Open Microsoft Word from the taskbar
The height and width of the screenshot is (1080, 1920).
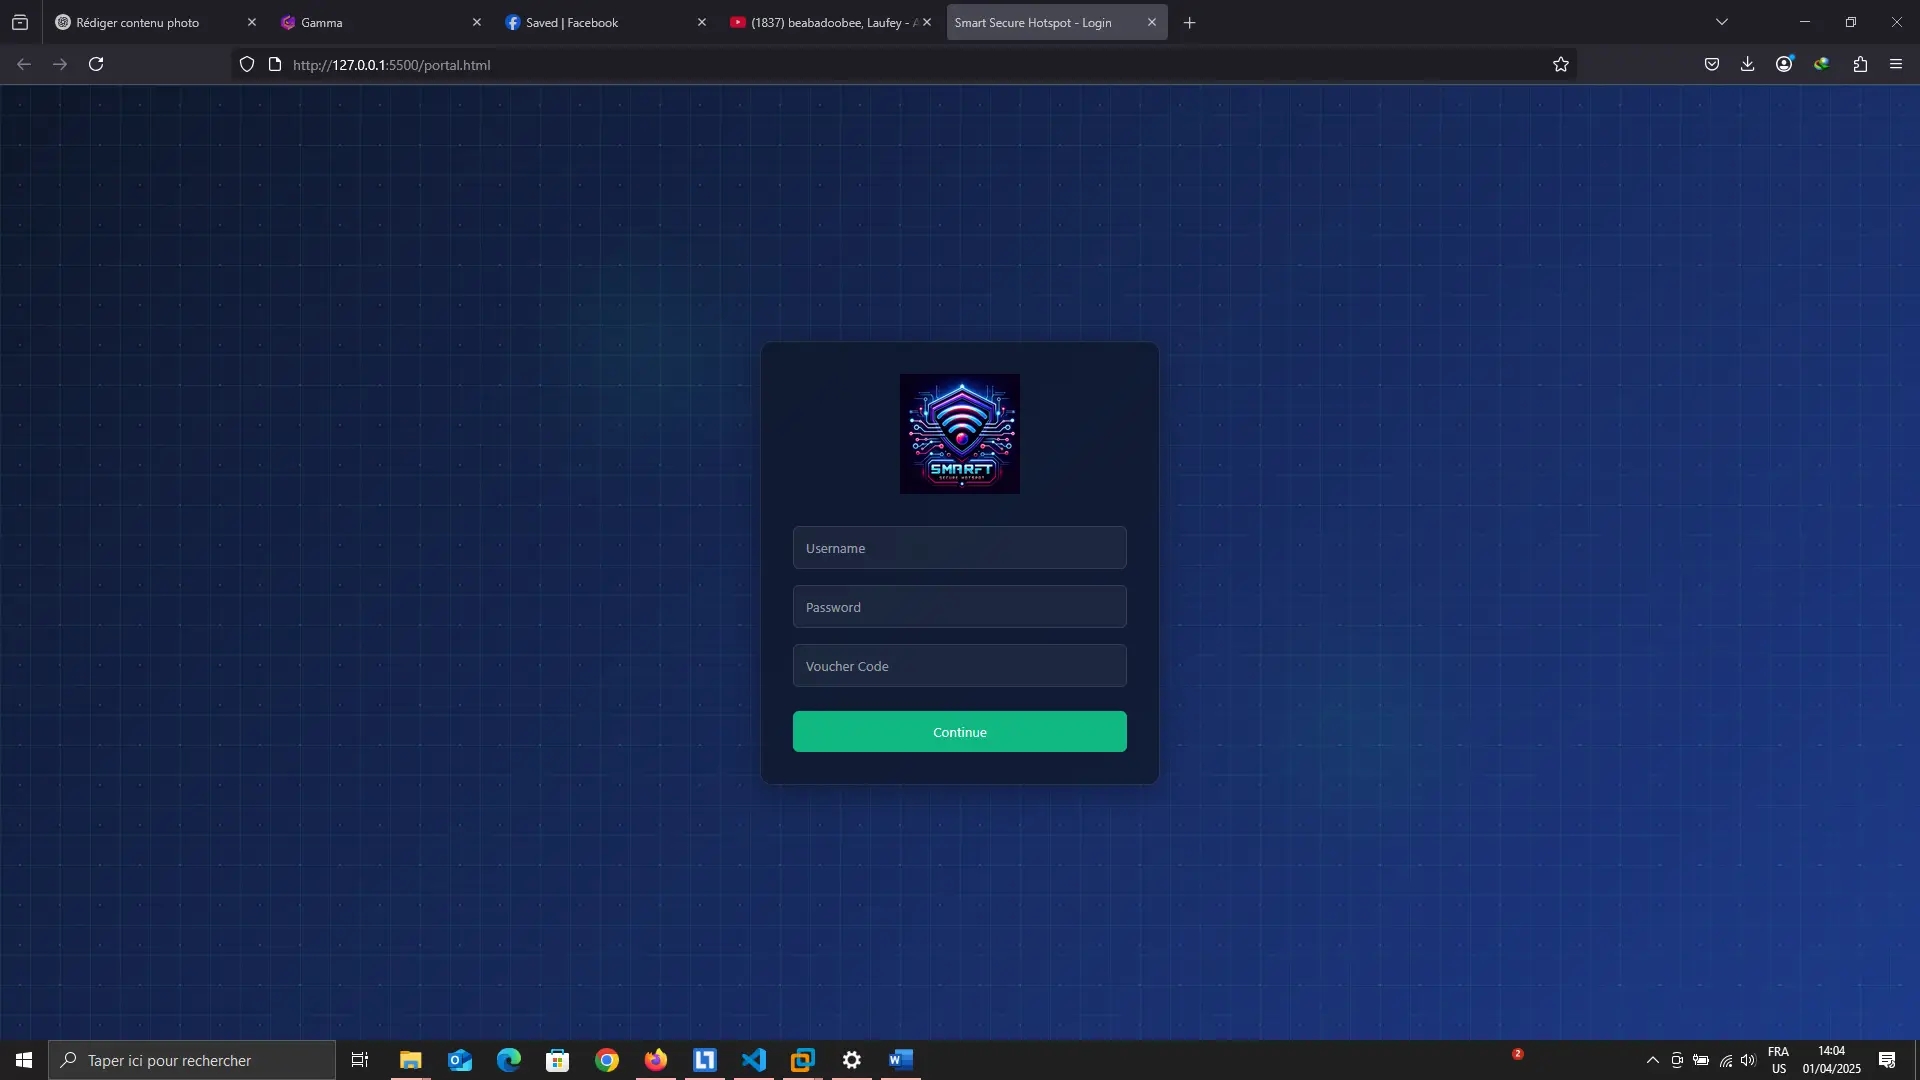[x=901, y=1060]
